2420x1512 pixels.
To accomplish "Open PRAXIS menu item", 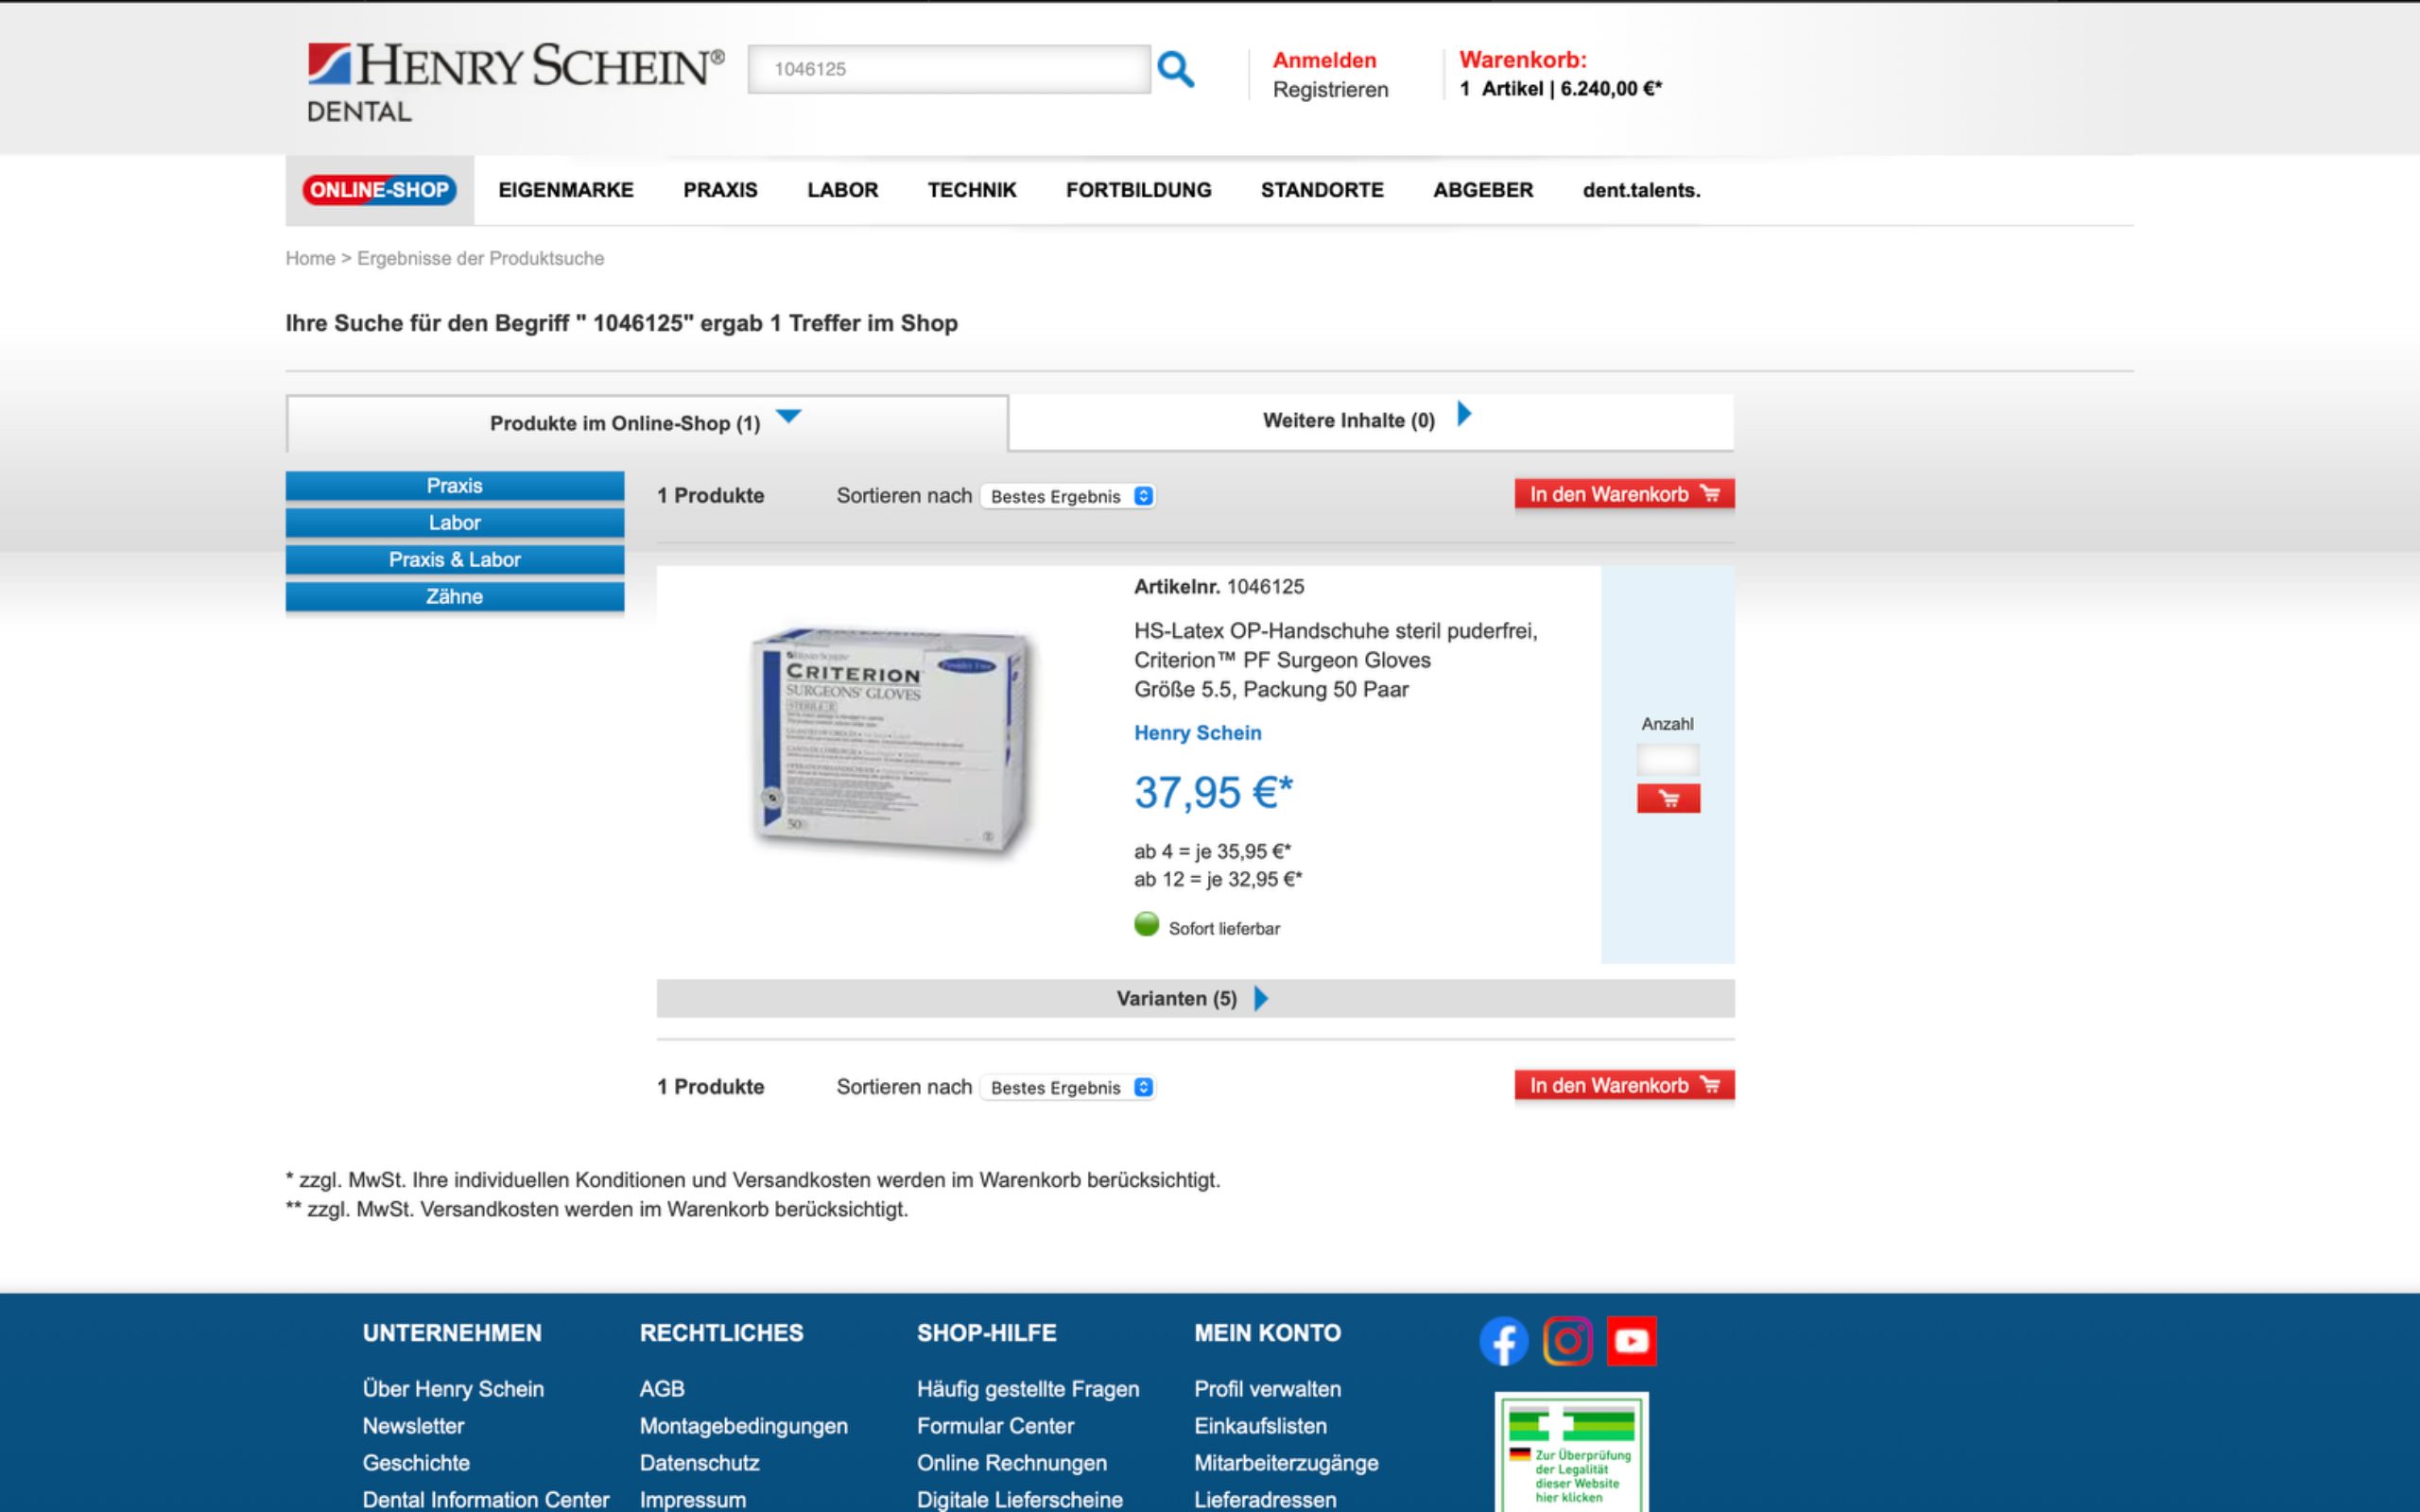I will pos(720,190).
